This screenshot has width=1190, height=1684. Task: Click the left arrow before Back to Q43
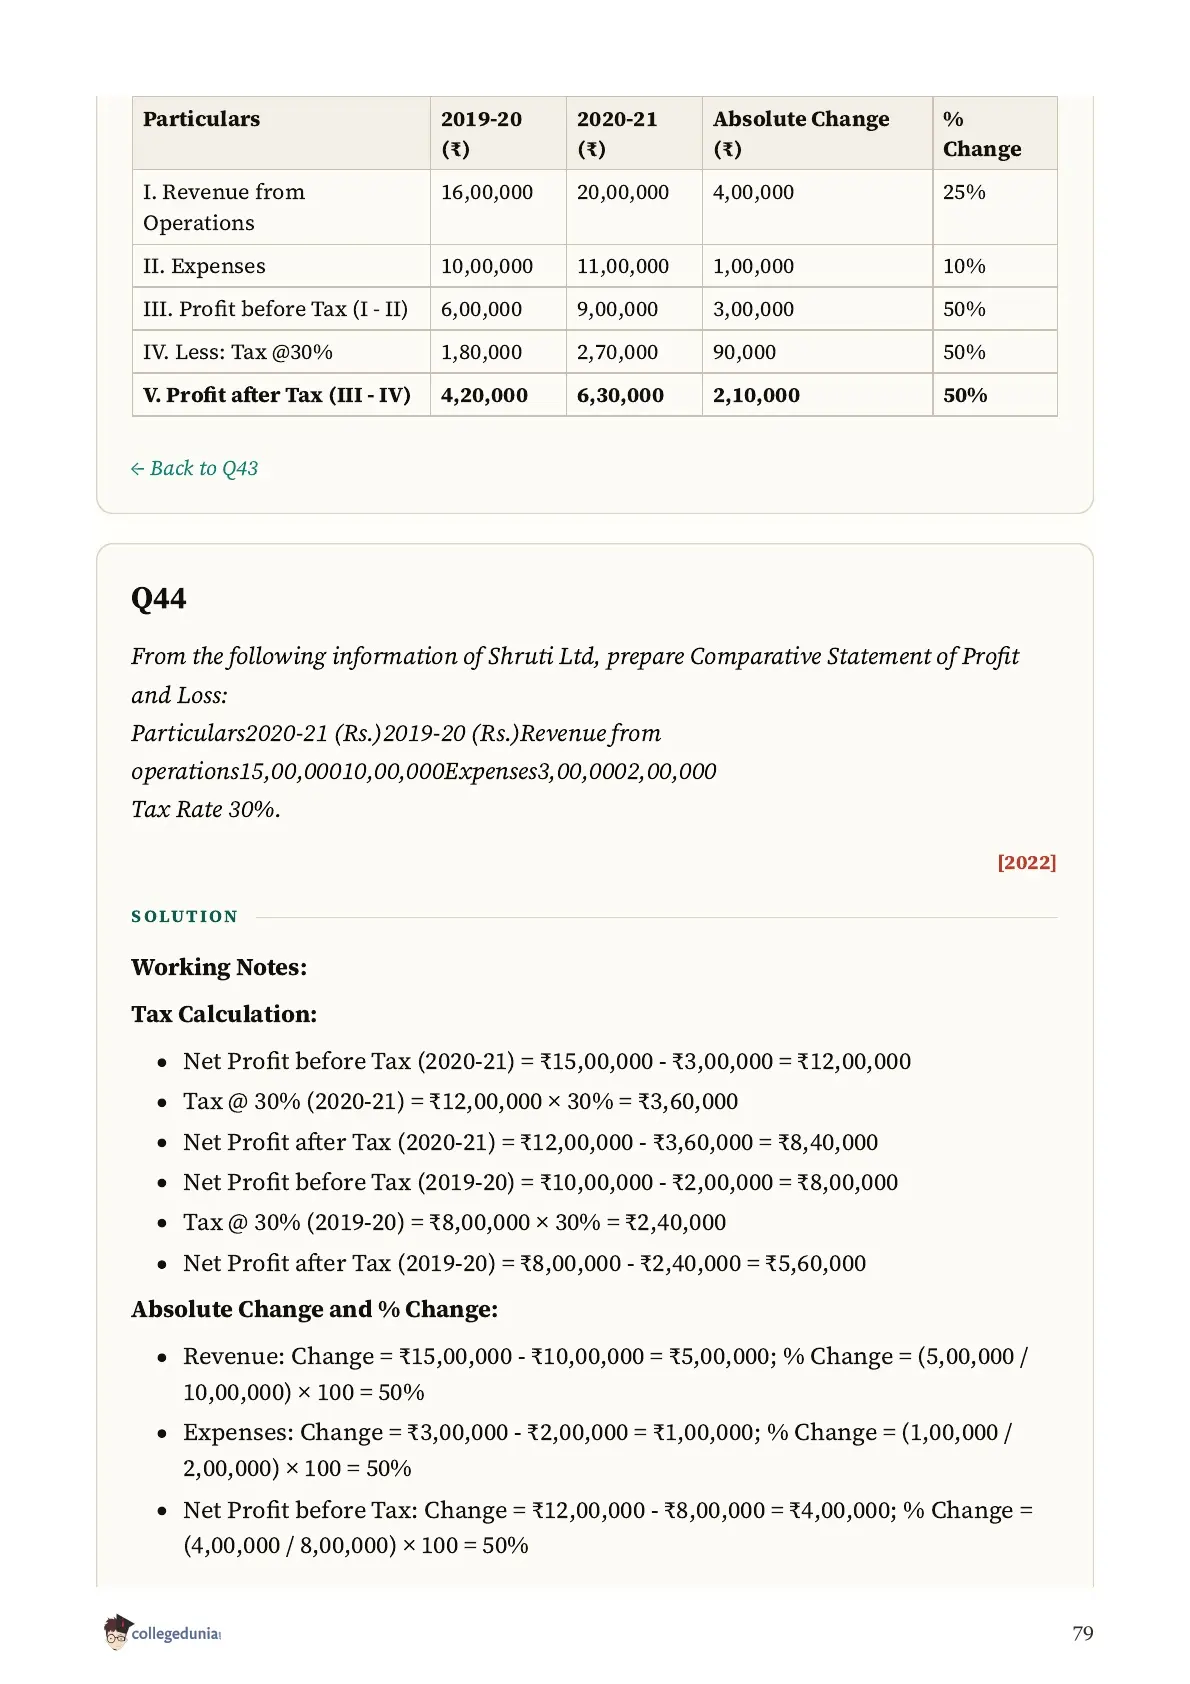137,469
